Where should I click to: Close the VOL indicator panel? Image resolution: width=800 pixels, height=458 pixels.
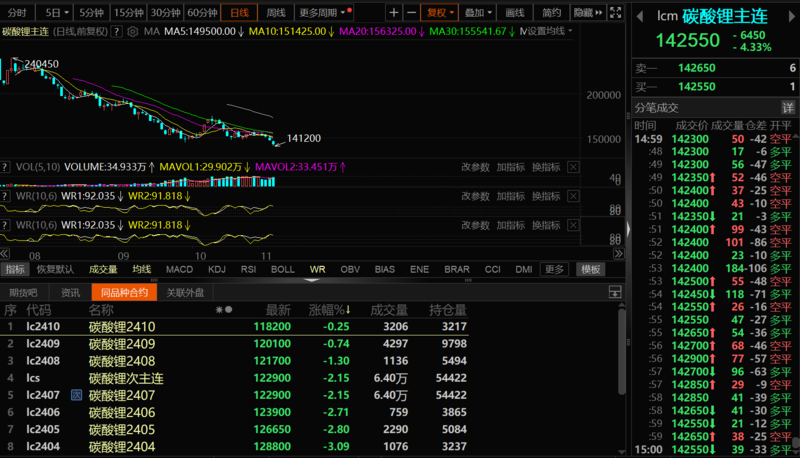[x=573, y=167]
